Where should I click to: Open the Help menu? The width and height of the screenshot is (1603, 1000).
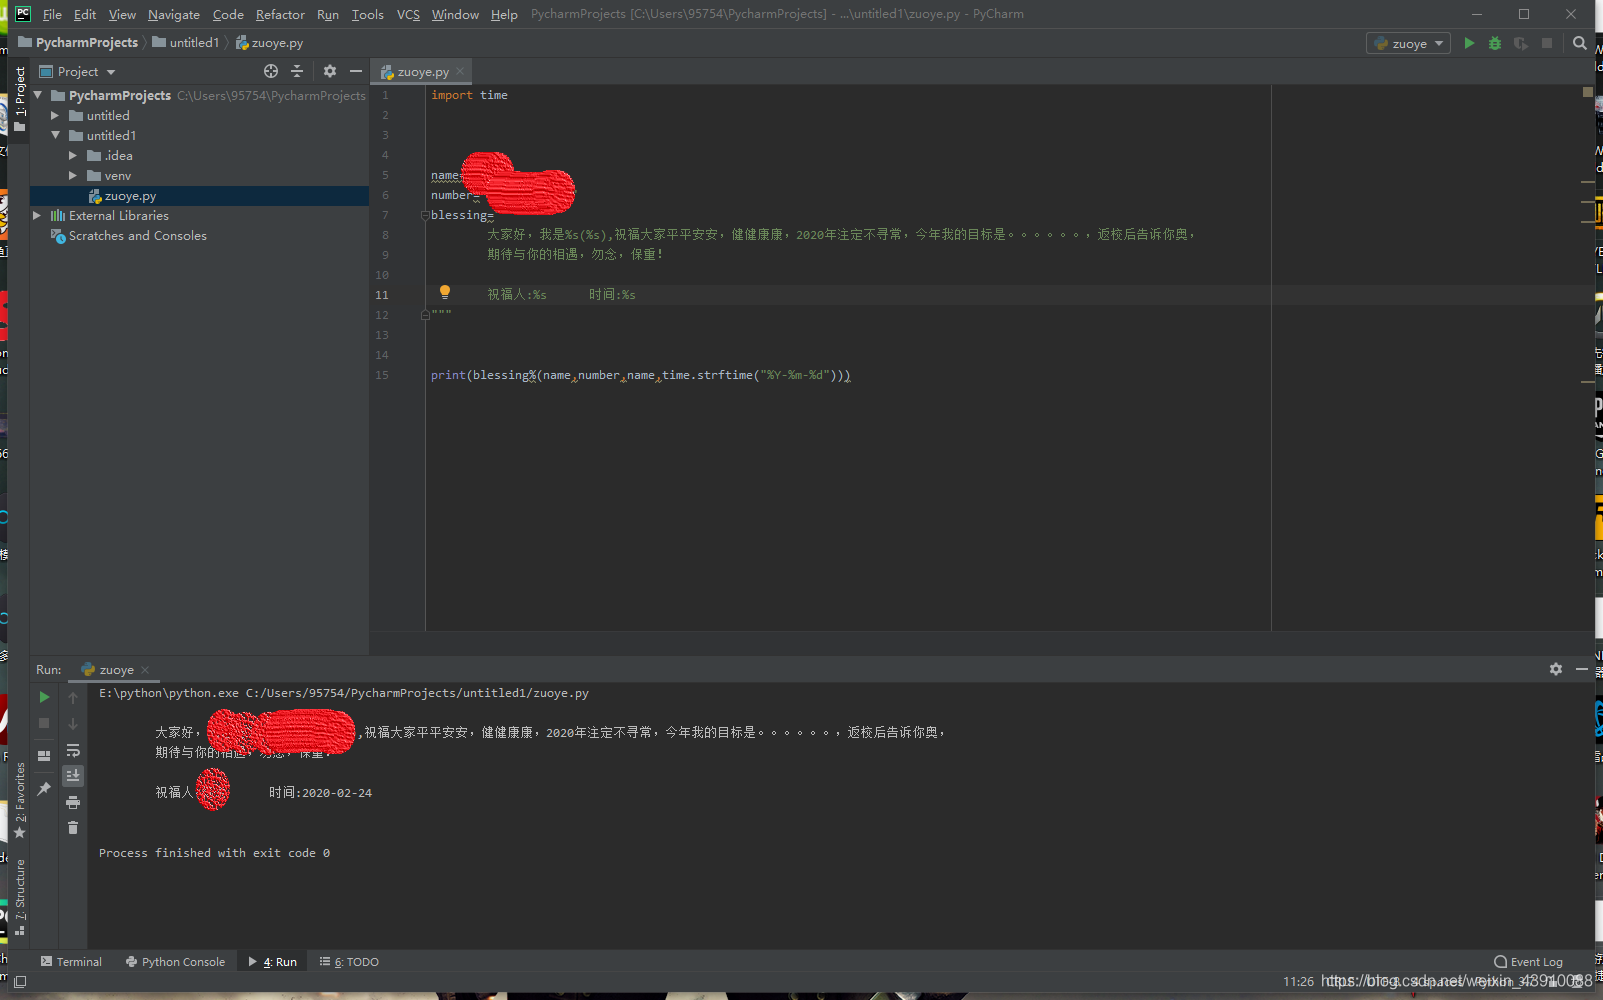504,14
